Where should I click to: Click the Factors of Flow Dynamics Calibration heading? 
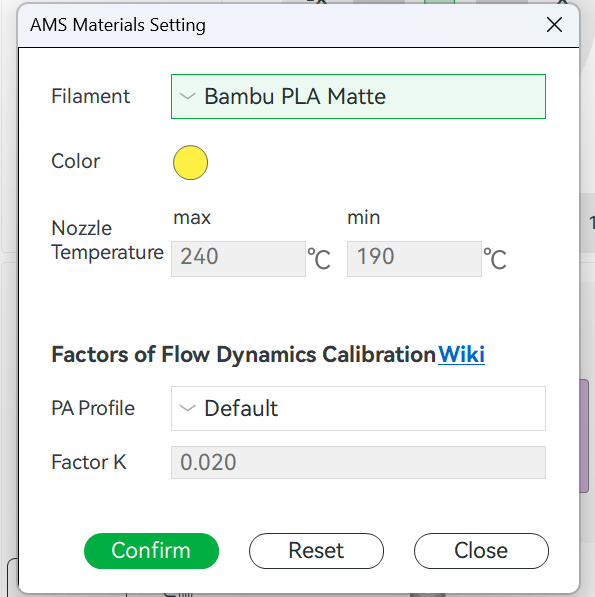click(244, 354)
